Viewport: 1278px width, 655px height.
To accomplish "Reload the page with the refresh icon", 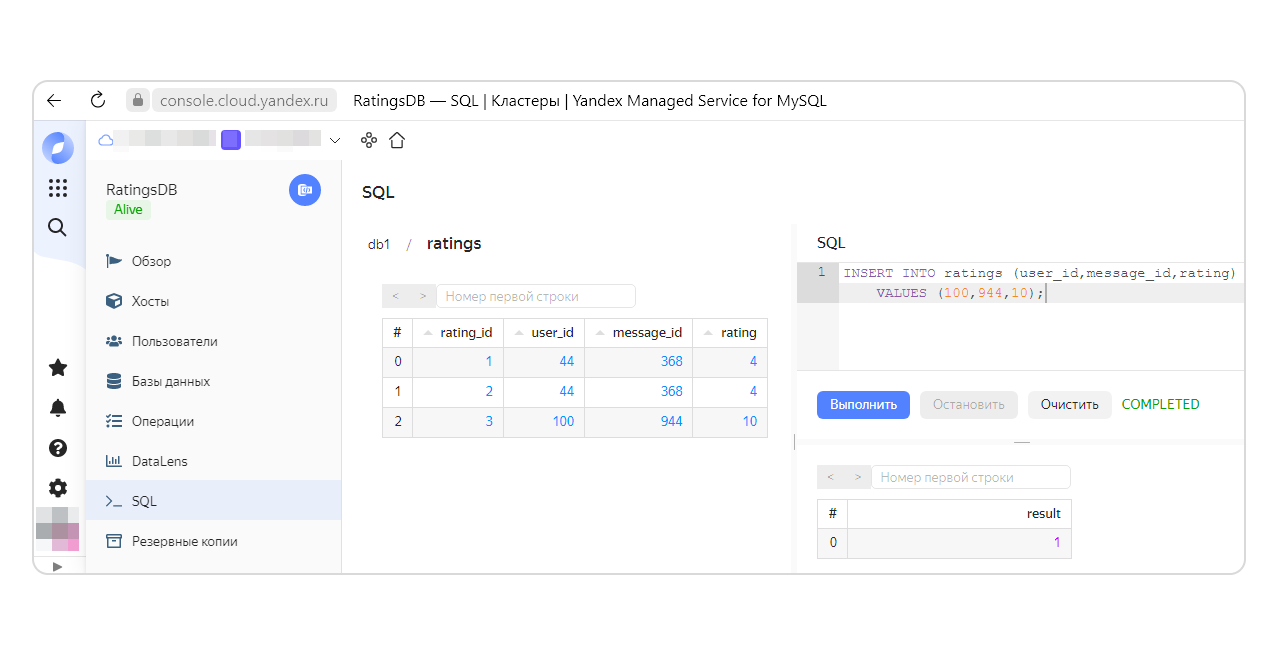I will tap(97, 100).
